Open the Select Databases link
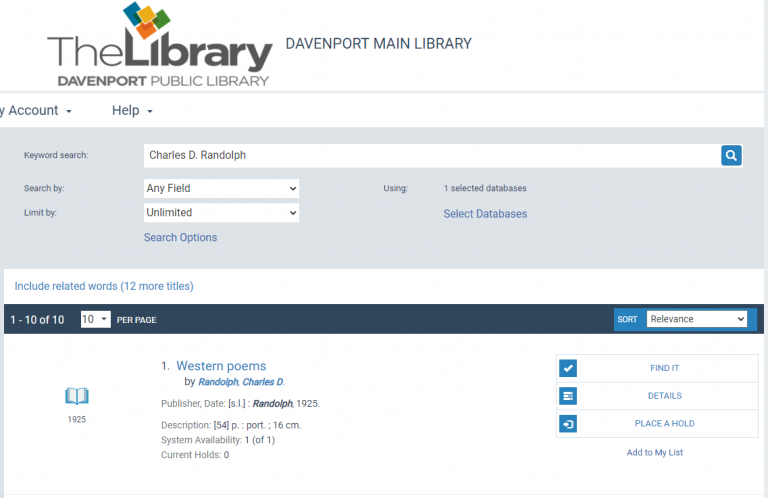Viewport: 768px width, 498px height. 485,214
